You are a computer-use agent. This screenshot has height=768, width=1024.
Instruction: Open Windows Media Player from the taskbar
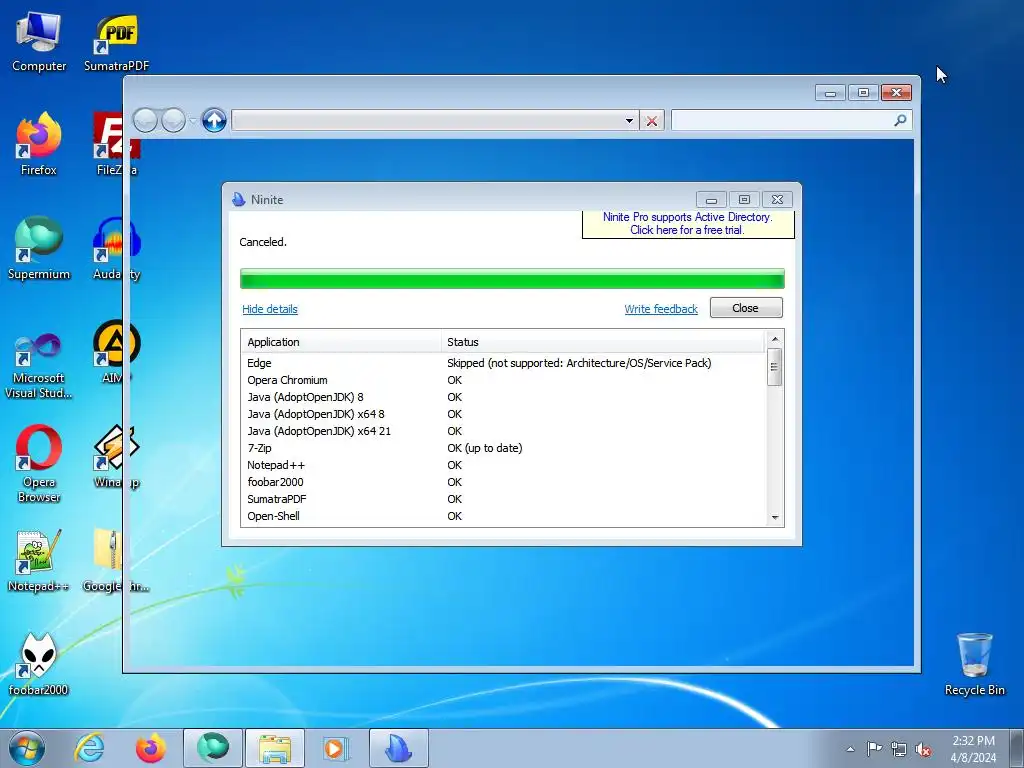click(337, 748)
